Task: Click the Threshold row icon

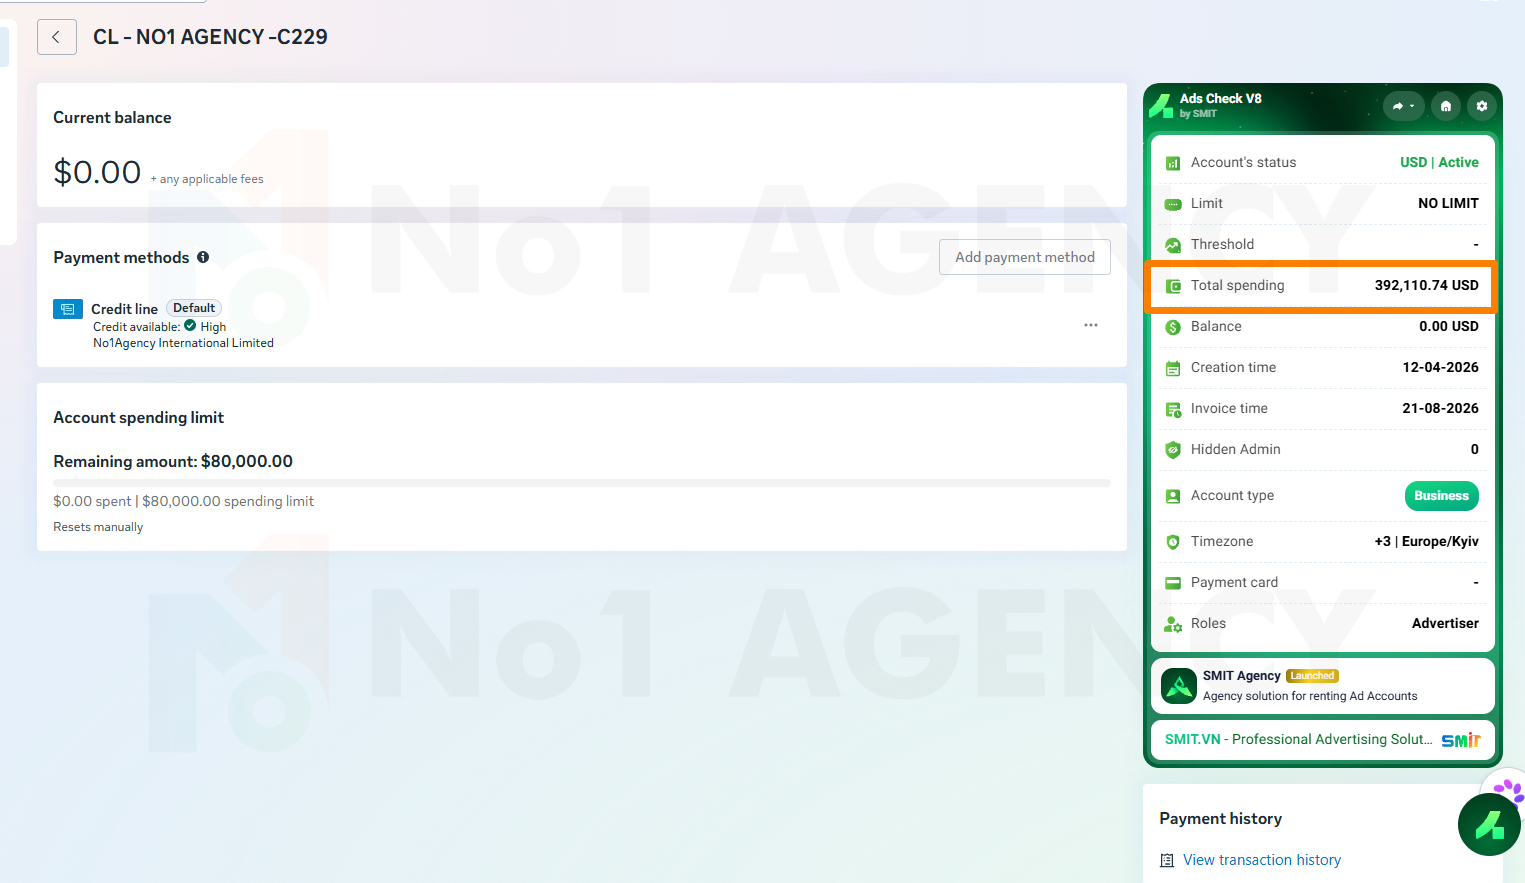Action: [1173, 245]
